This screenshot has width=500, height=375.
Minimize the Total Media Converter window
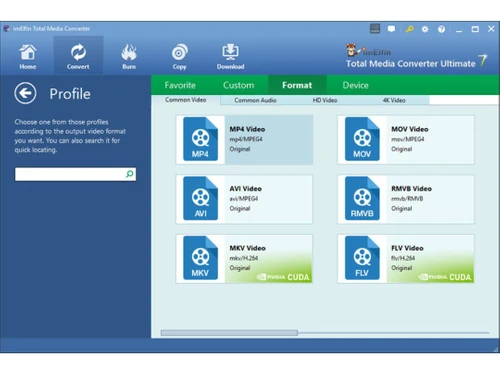click(x=459, y=30)
